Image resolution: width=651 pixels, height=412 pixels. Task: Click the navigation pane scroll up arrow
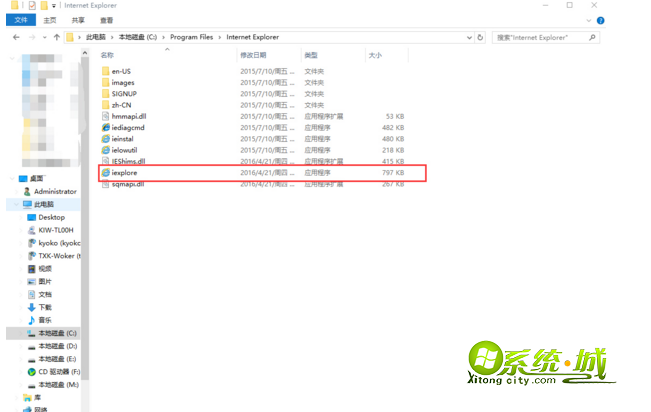85,53
